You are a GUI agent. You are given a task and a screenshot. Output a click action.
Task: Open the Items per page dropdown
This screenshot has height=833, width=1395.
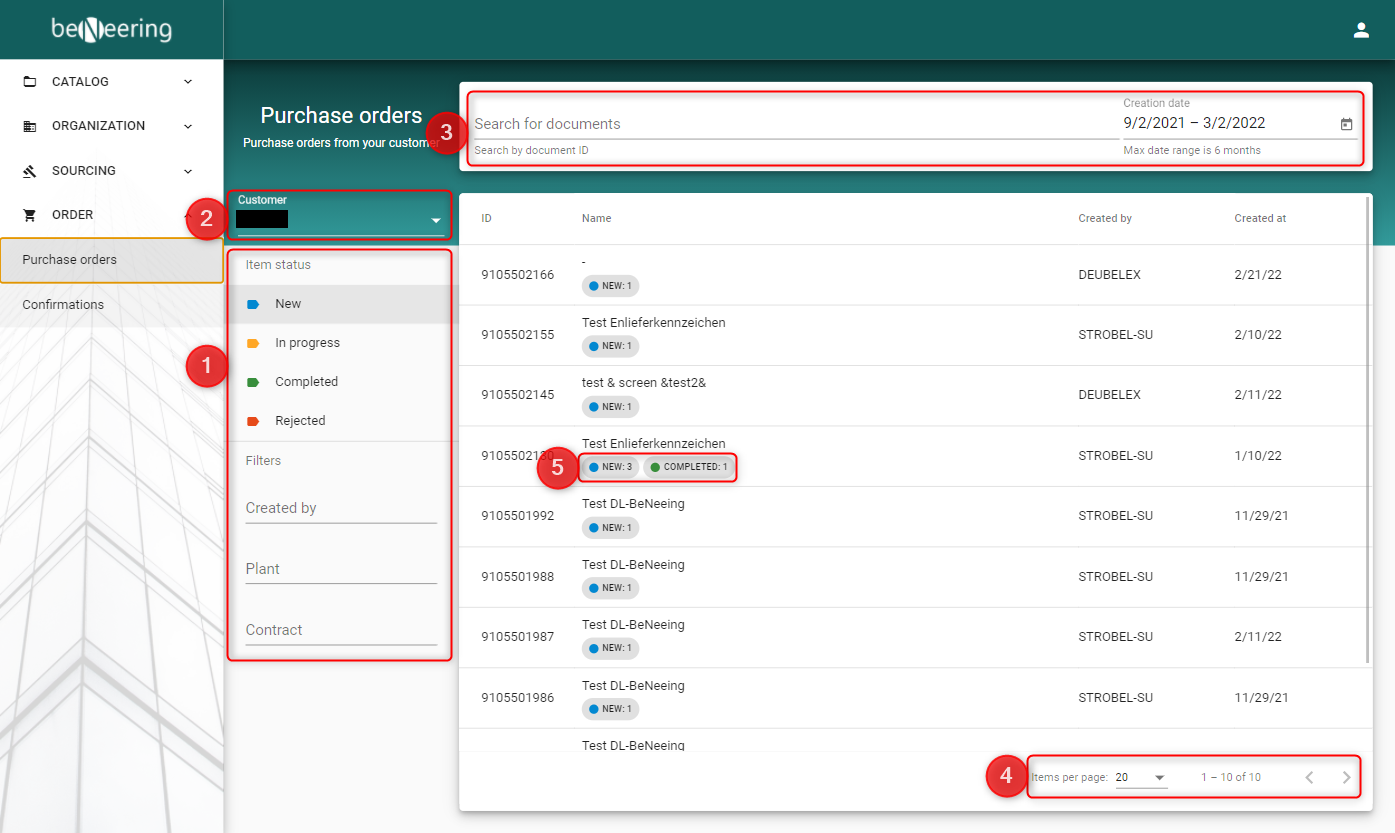[1141, 777]
